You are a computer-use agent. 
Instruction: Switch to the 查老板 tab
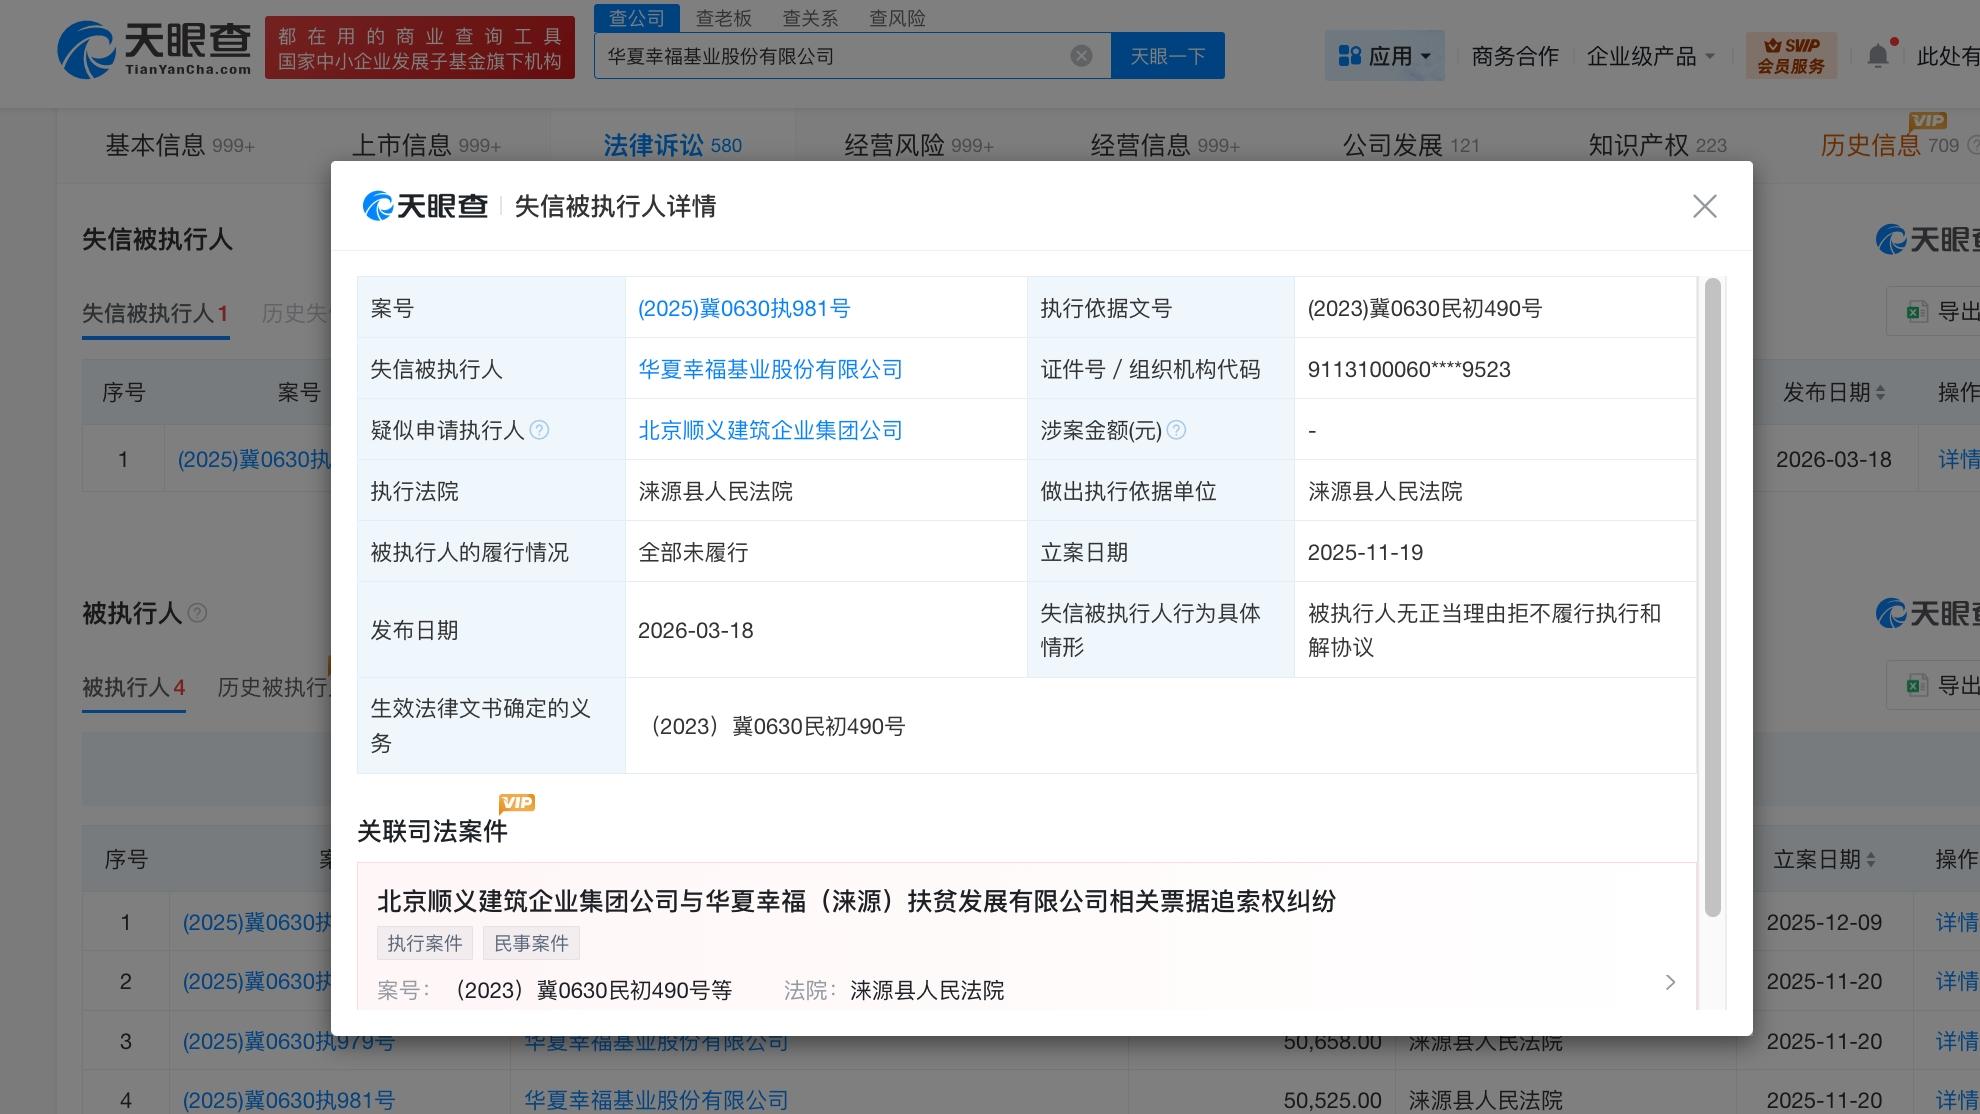725,18
